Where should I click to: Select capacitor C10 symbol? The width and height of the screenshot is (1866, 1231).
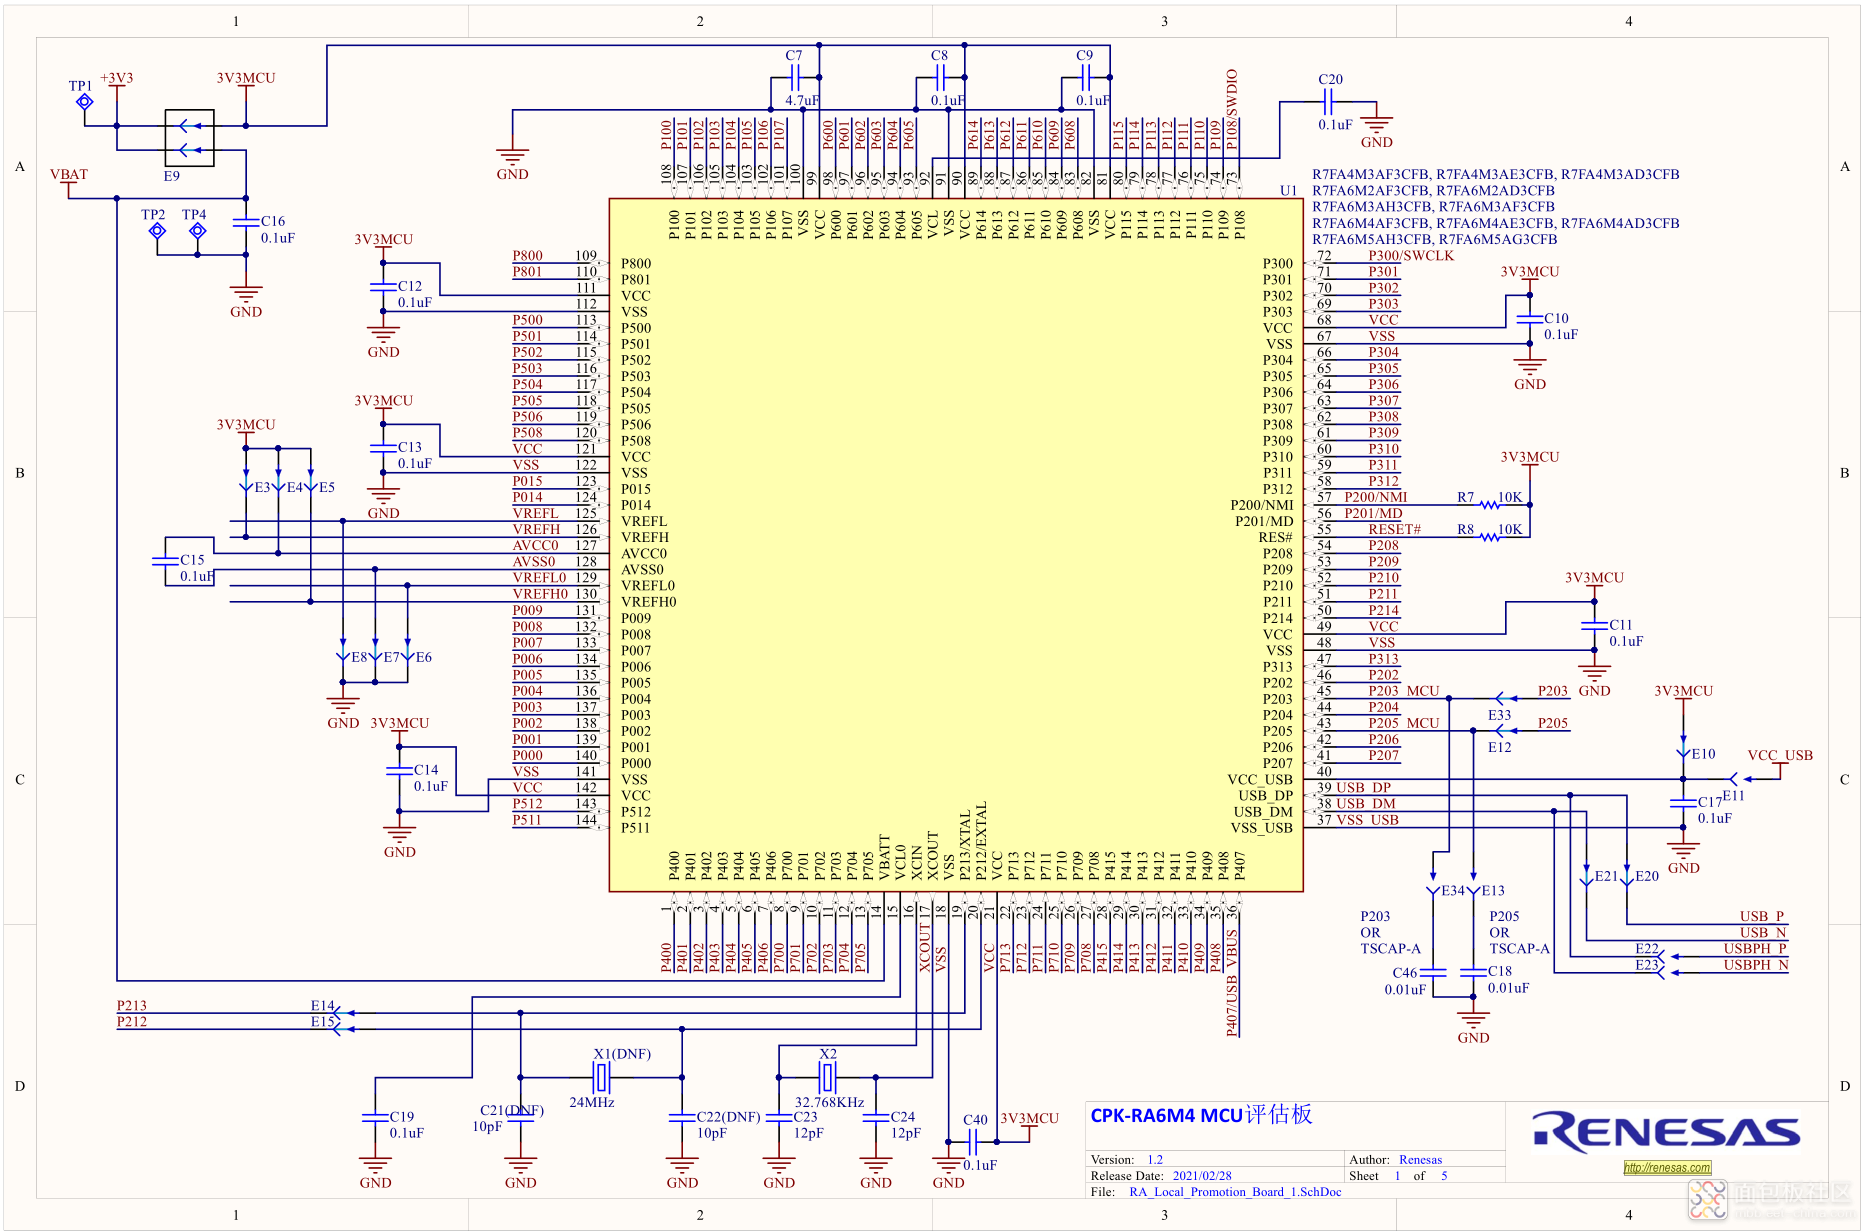(x=1529, y=319)
